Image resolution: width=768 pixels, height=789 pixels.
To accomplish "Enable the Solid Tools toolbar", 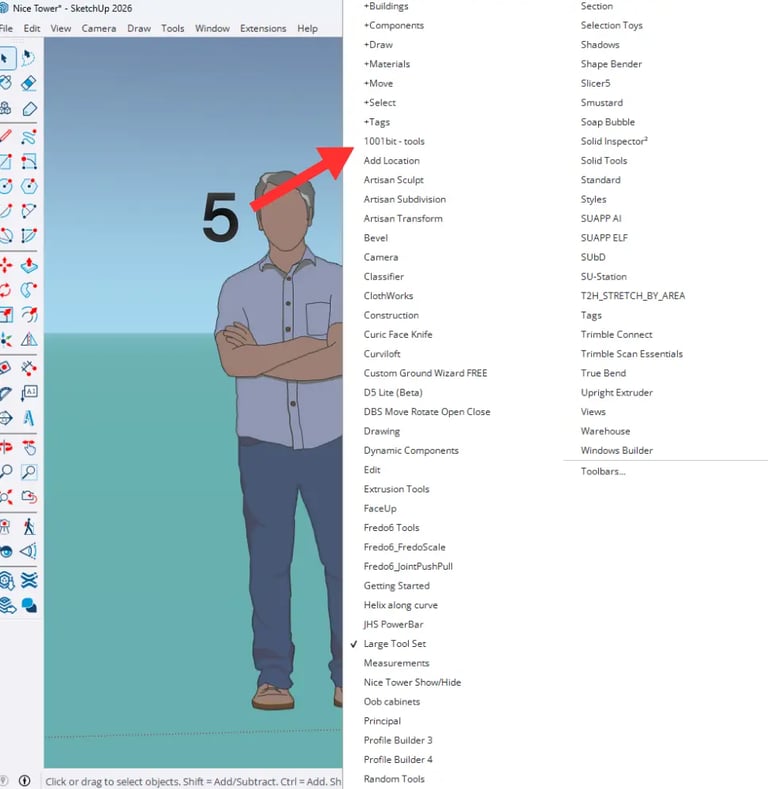I will [603, 161].
